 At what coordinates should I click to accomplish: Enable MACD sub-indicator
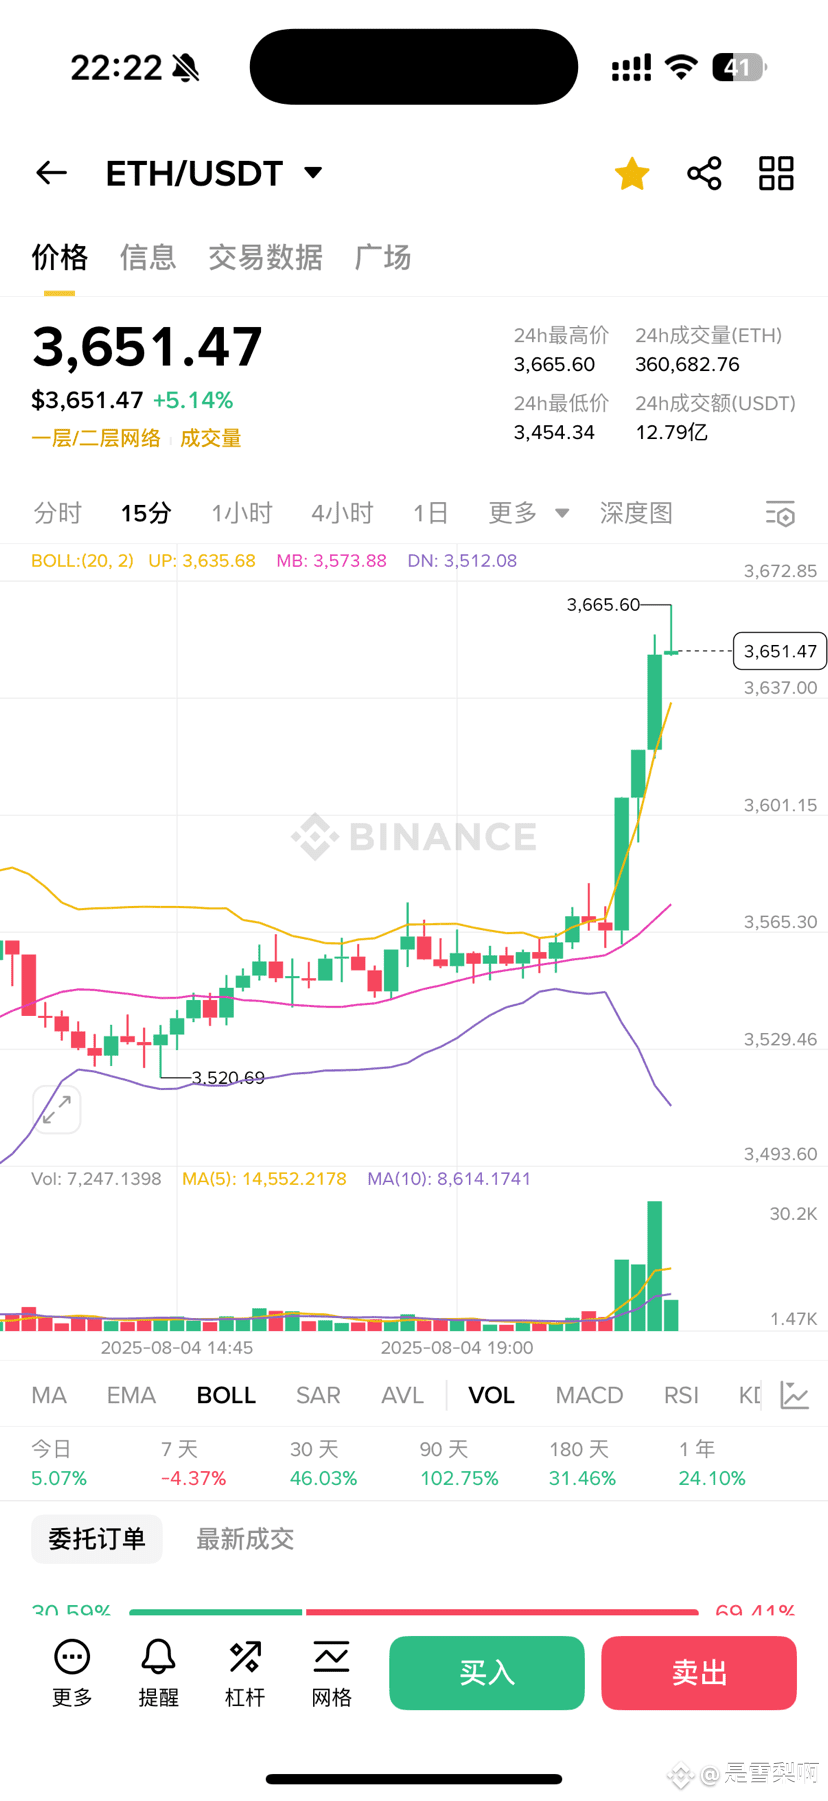pos(589,1395)
